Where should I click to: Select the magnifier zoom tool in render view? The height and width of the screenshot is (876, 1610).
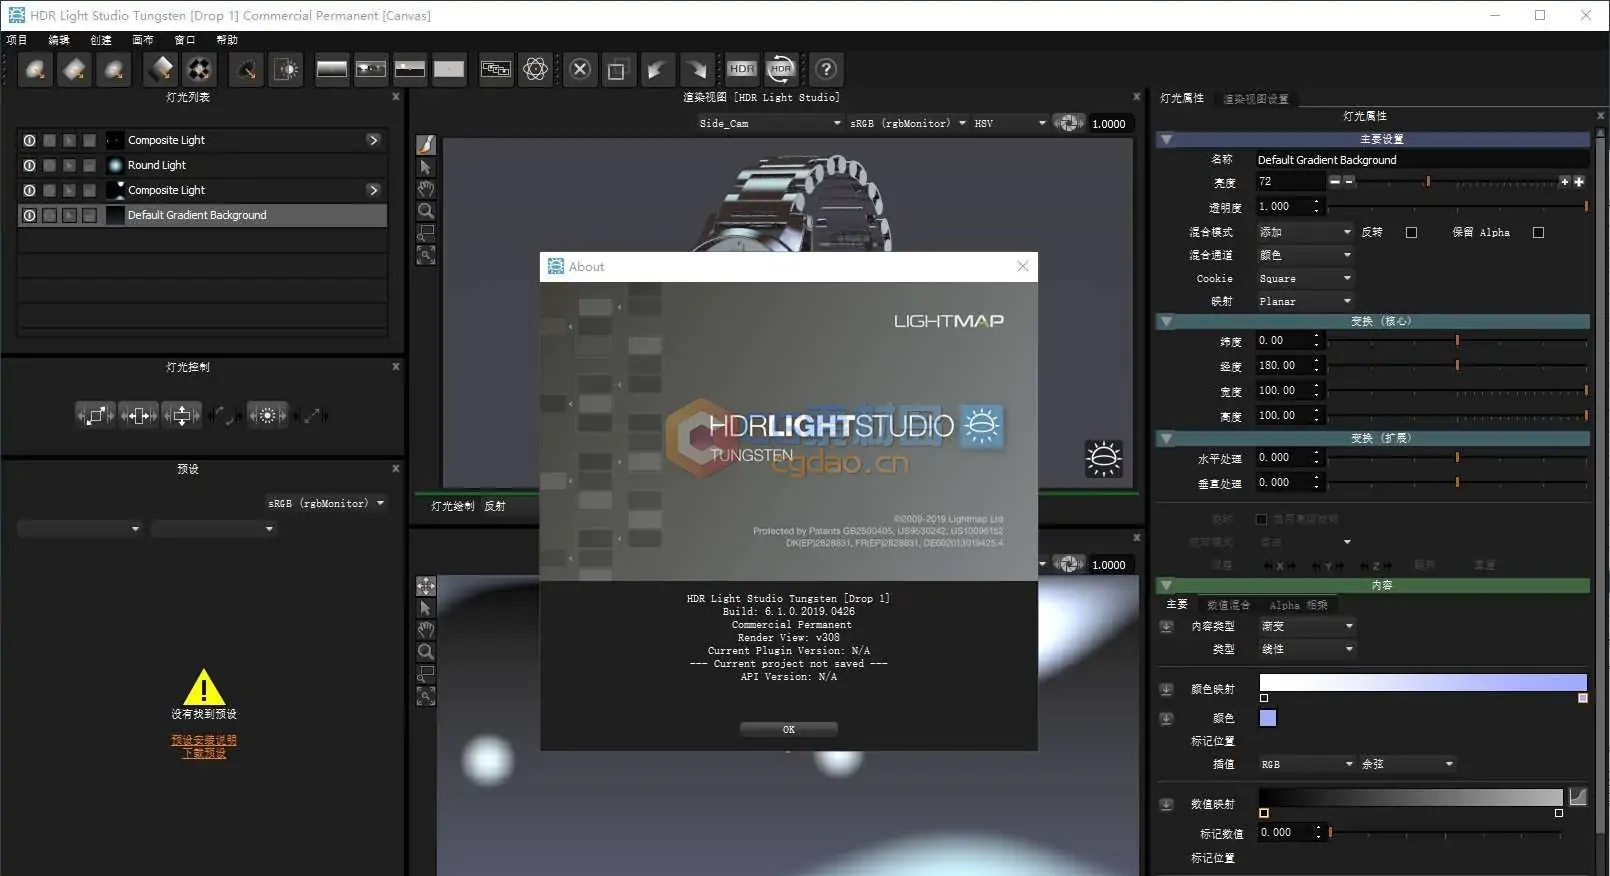[426, 211]
